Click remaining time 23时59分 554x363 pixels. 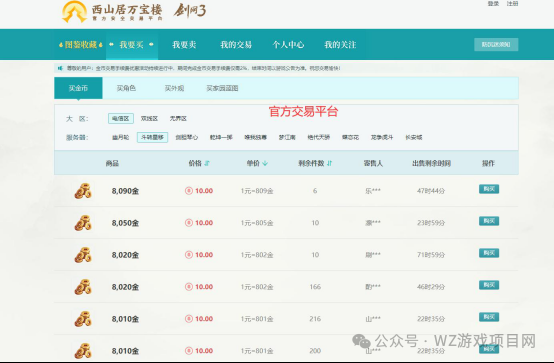[431, 223]
